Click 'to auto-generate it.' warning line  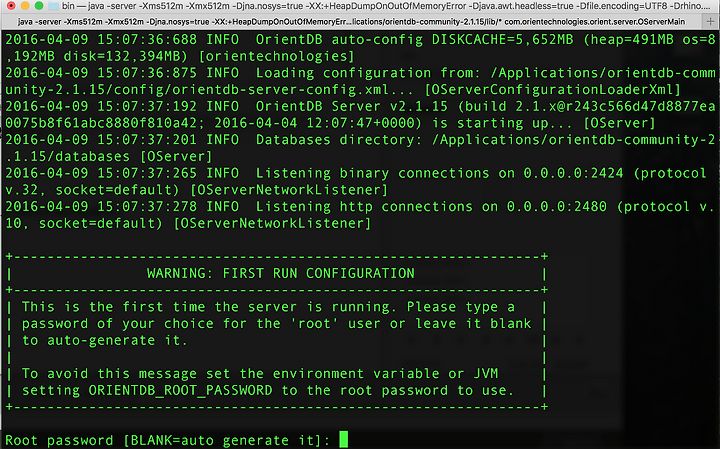pos(105,341)
